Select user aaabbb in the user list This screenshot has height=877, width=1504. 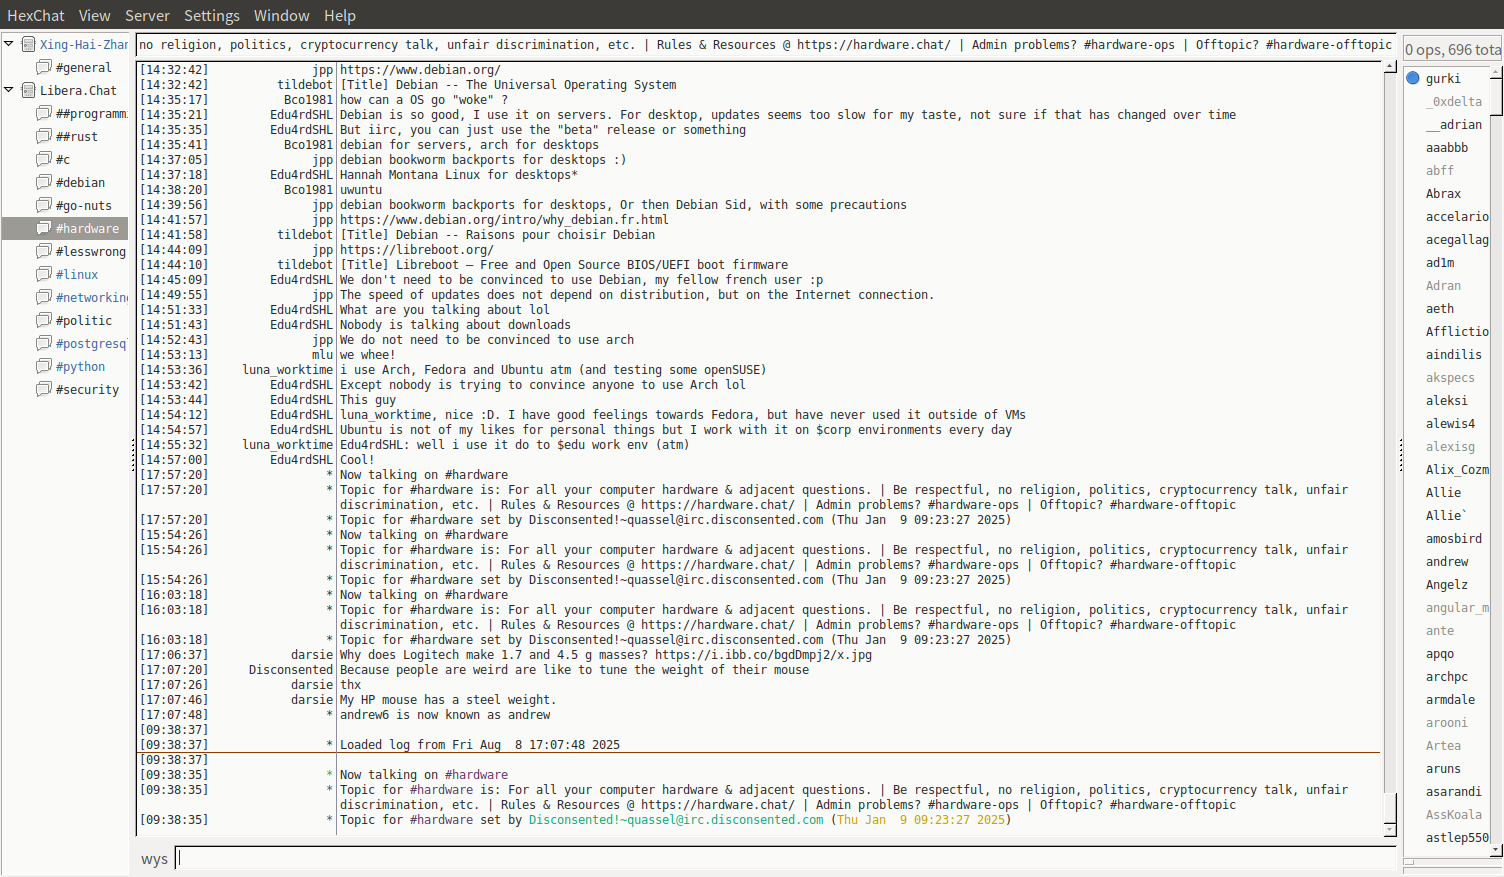coord(1447,147)
